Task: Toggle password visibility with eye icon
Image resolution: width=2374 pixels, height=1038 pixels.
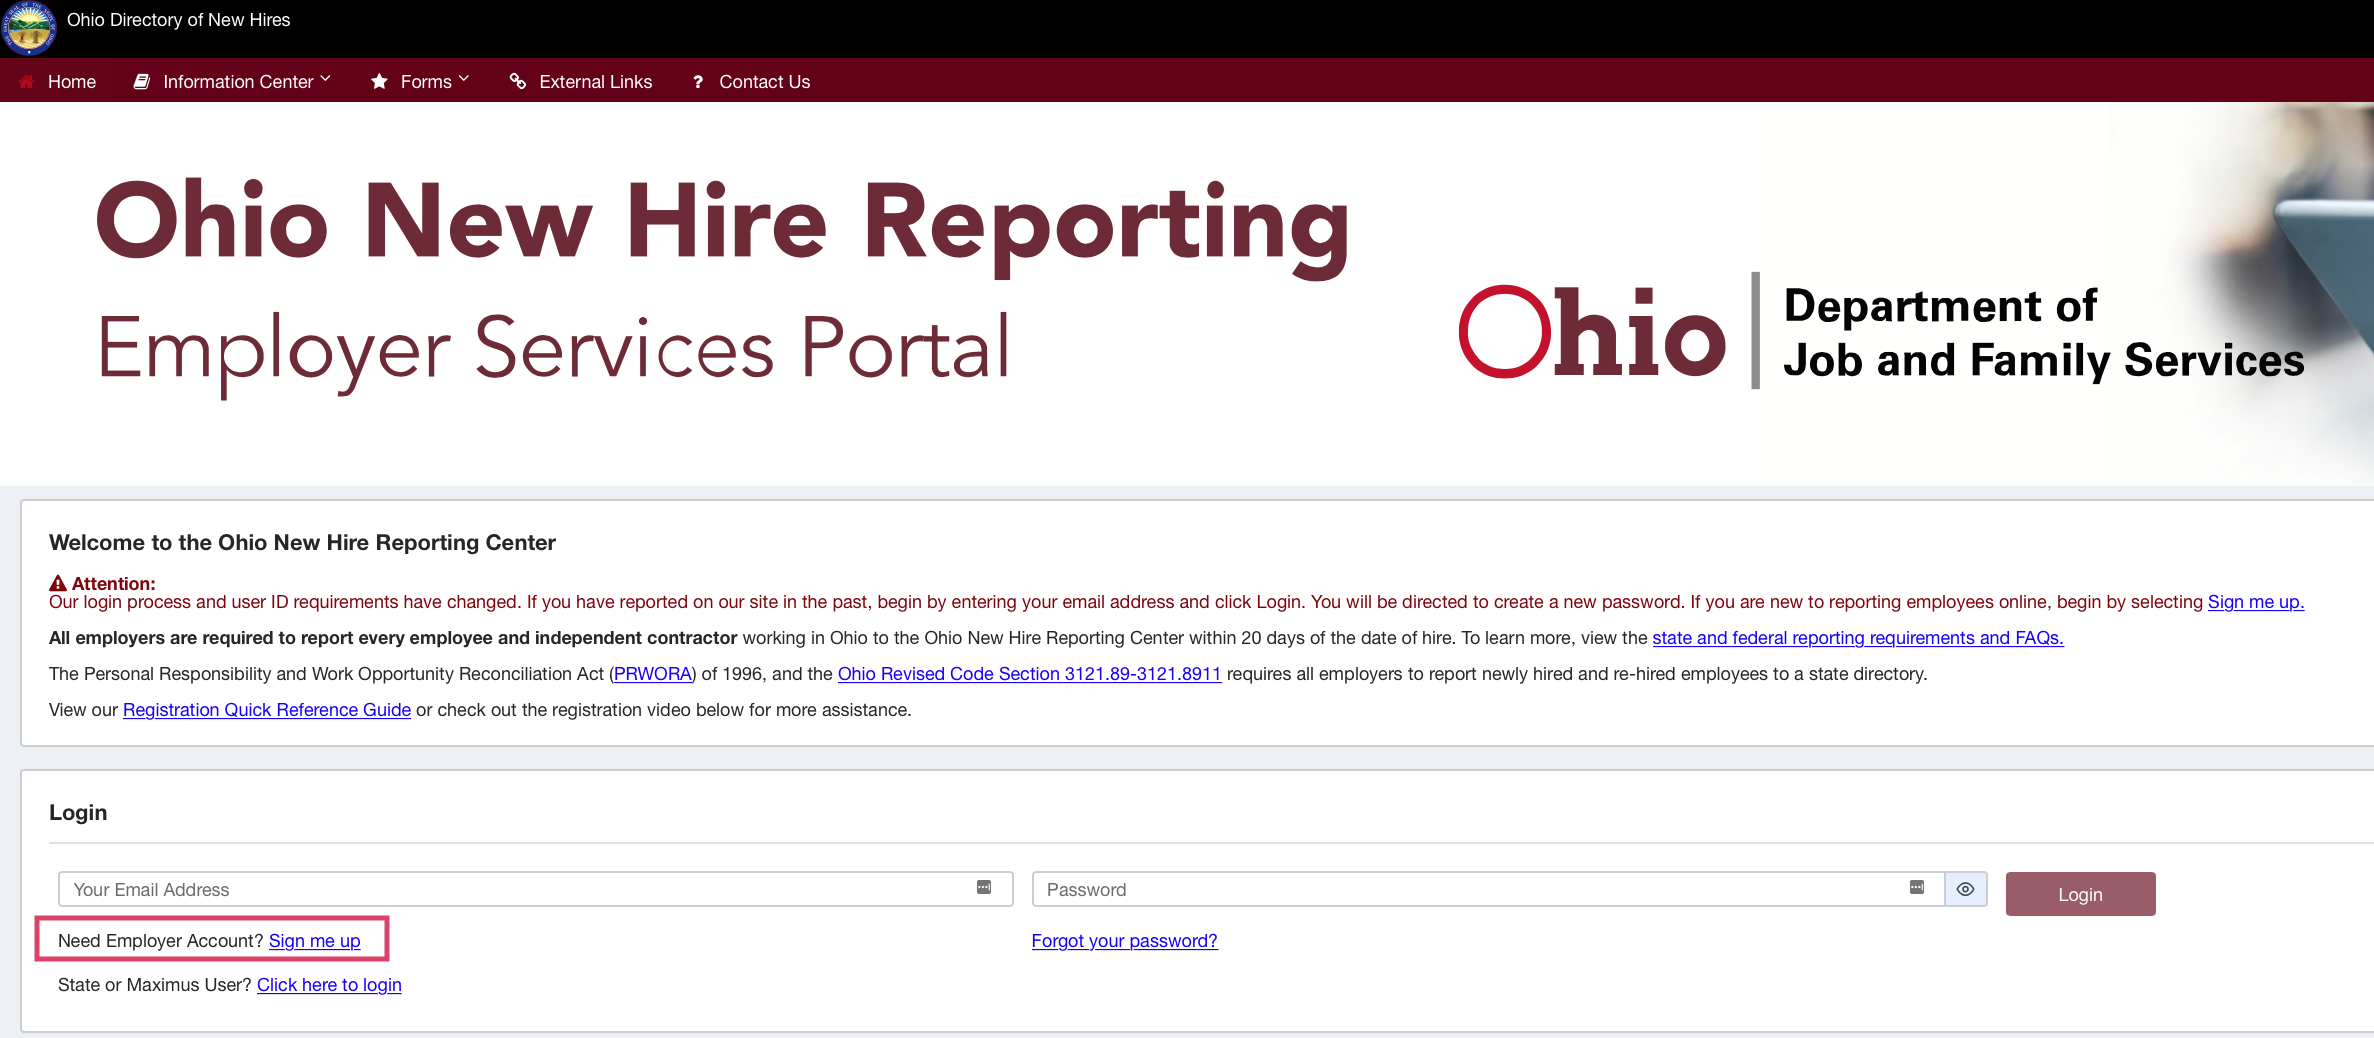Action: click(x=1965, y=889)
